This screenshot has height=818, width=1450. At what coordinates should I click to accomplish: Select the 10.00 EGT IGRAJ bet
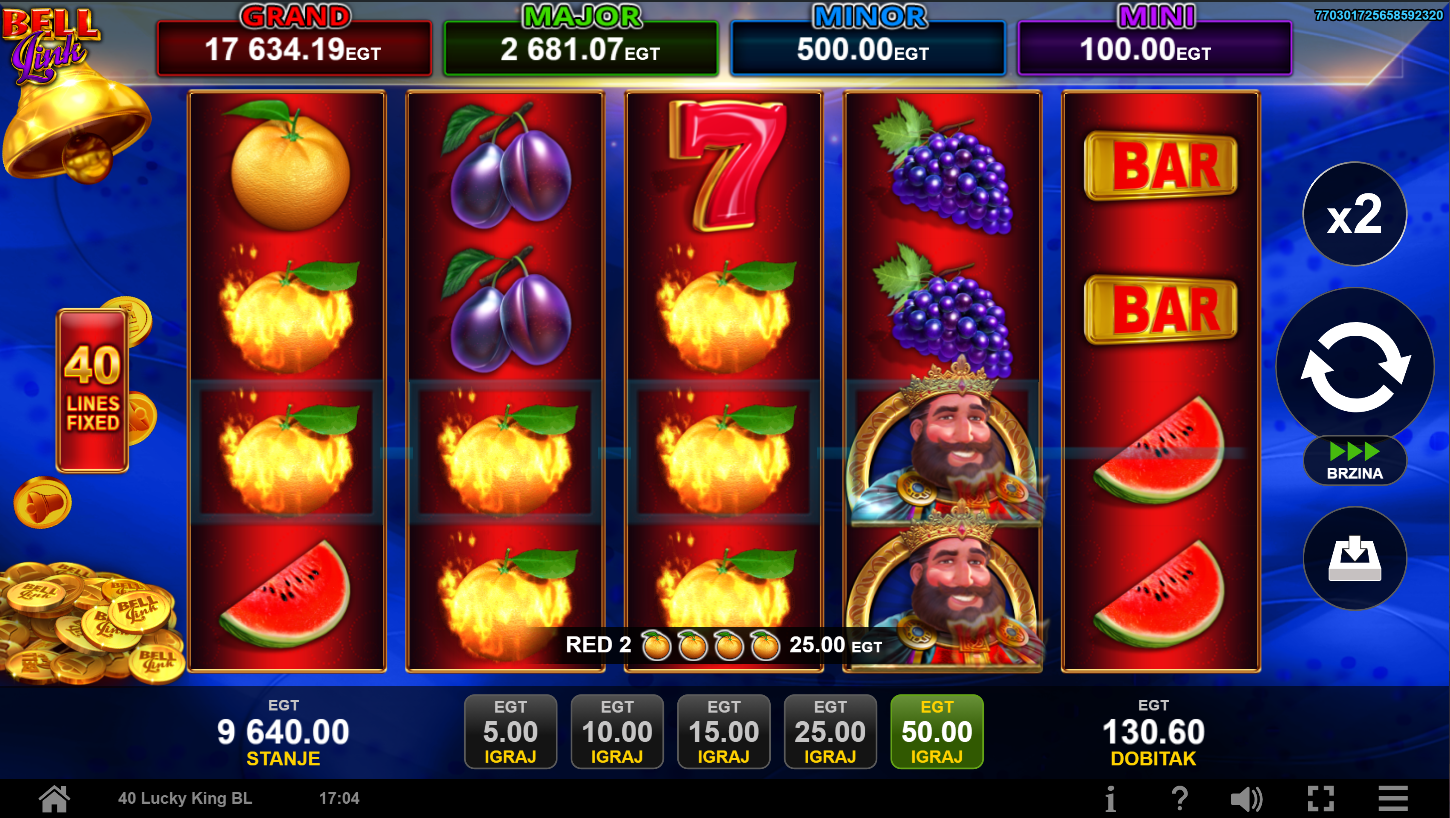pos(617,732)
